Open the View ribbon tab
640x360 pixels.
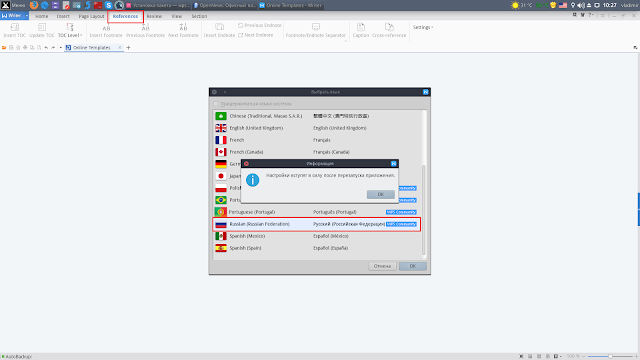(x=176, y=16)
